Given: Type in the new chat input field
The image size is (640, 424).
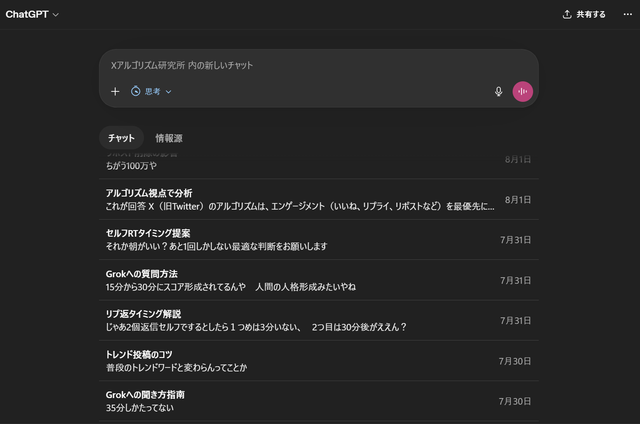Looking at the screenshot, I should pyautogui.click(x=300, y=65).
